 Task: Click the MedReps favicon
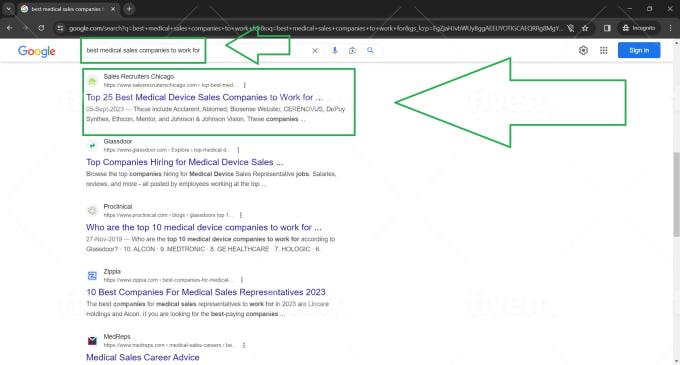tap(92, 341)
